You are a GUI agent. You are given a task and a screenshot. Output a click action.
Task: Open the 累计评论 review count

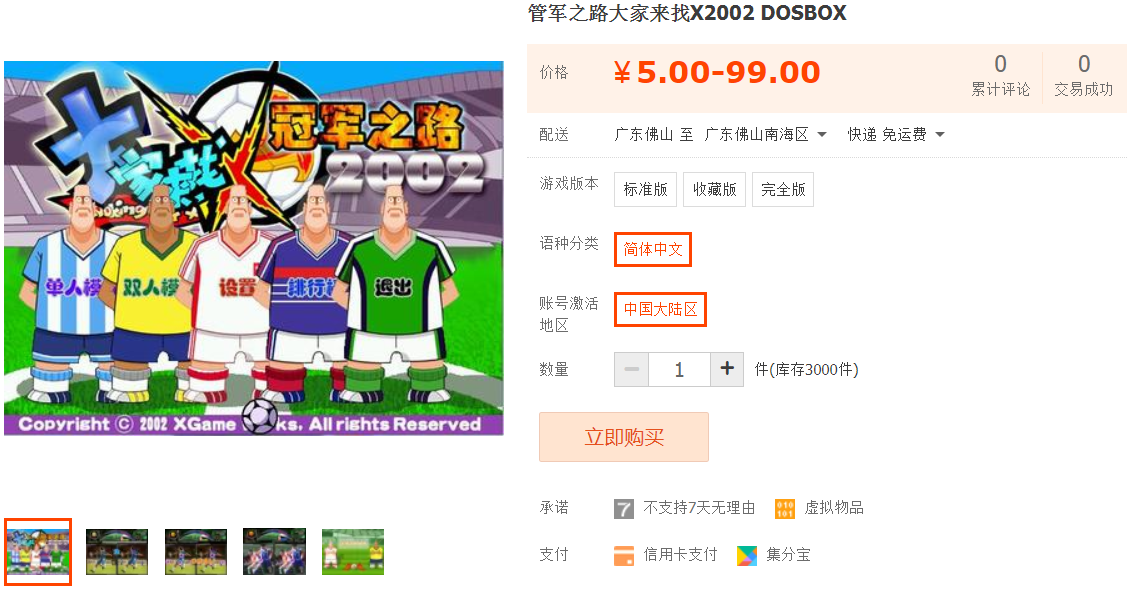1000,75
